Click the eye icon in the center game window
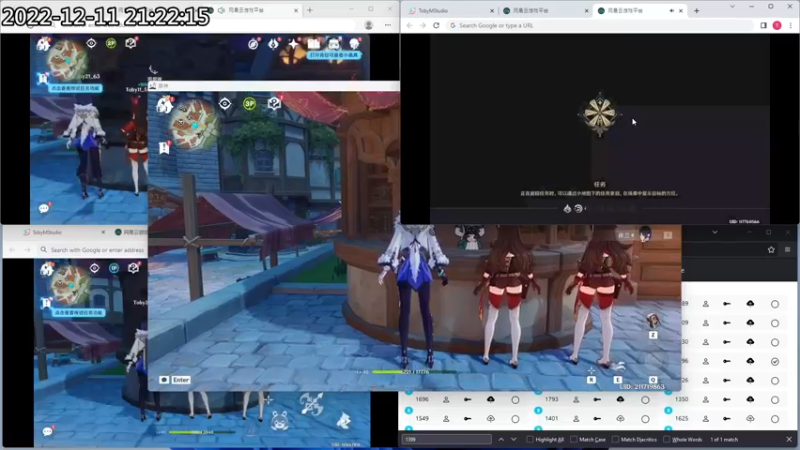The height and width of the screenshot is (450, 800). click(224, 104)
